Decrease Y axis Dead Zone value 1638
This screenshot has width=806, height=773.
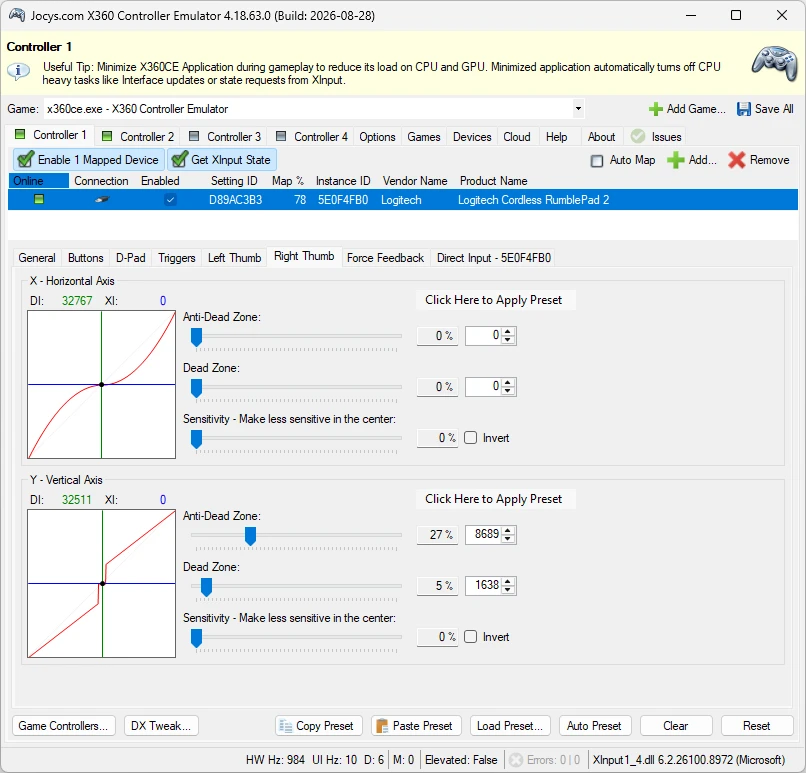pos(508,590)
